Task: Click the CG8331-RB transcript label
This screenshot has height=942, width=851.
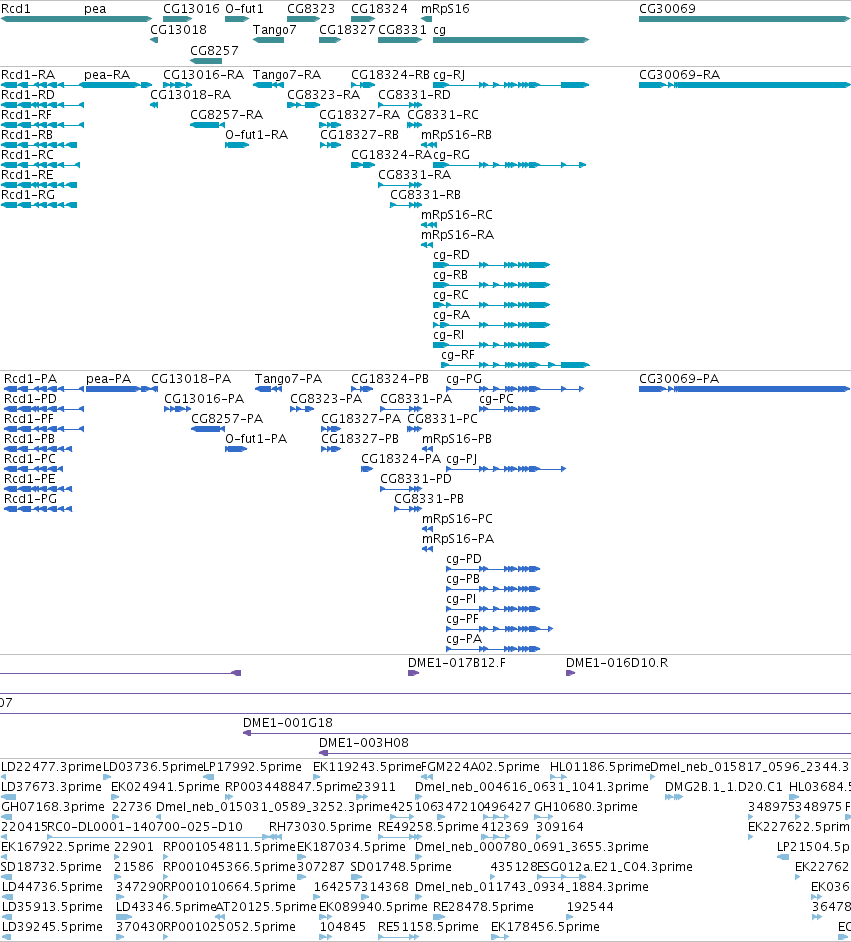Action: tap(426, 195)
